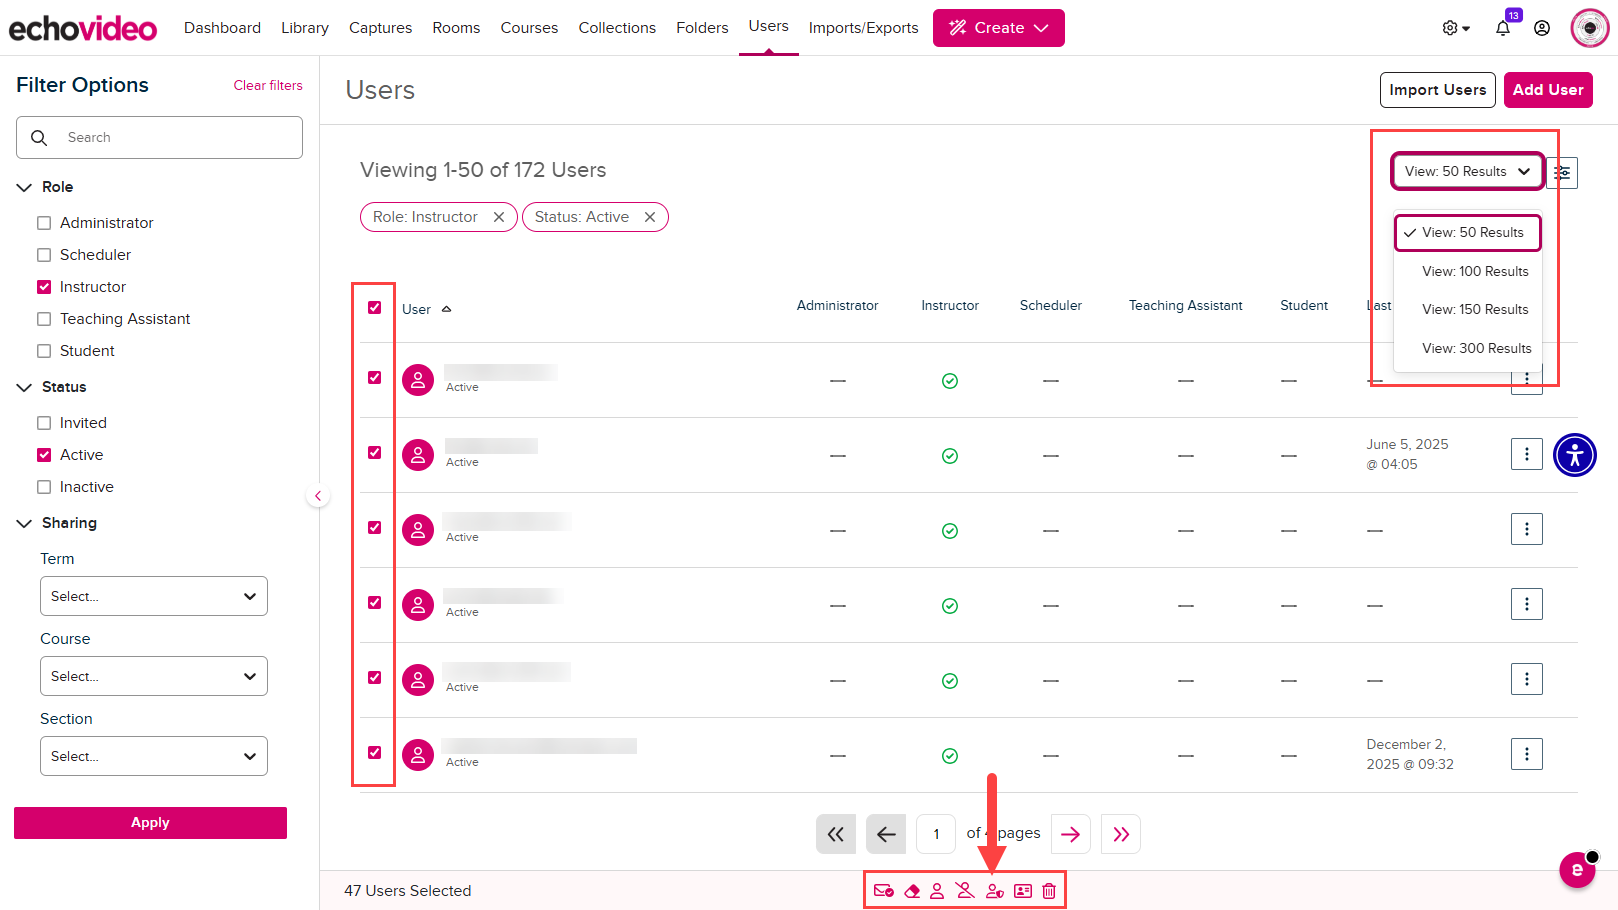Viewport: 1618px width, 910px height.
Task: Toggle the select-all users checkbox
Action: coord(374,307)
